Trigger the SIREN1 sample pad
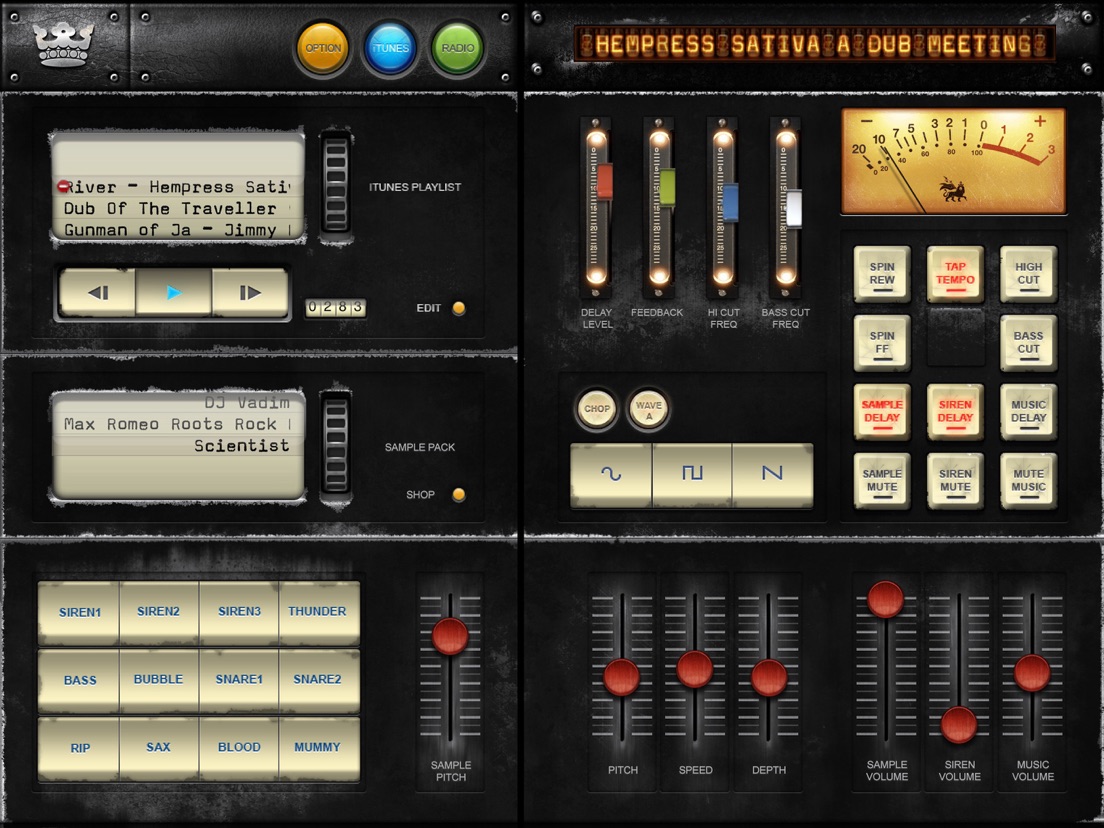Screen dimensions: 1104x828 80,612
